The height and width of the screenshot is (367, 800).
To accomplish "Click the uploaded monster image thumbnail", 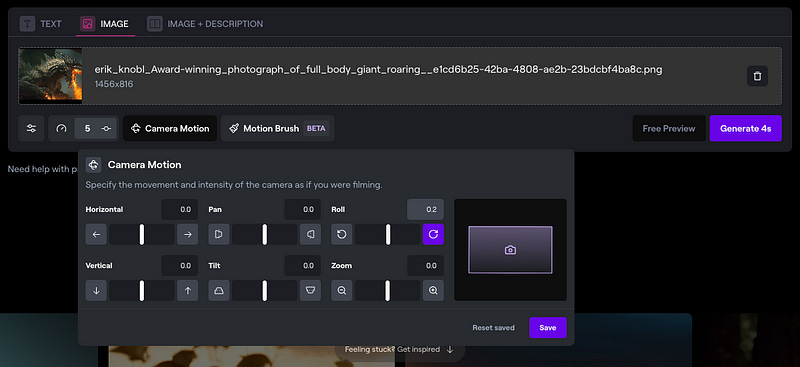I will tap(51, 76).
